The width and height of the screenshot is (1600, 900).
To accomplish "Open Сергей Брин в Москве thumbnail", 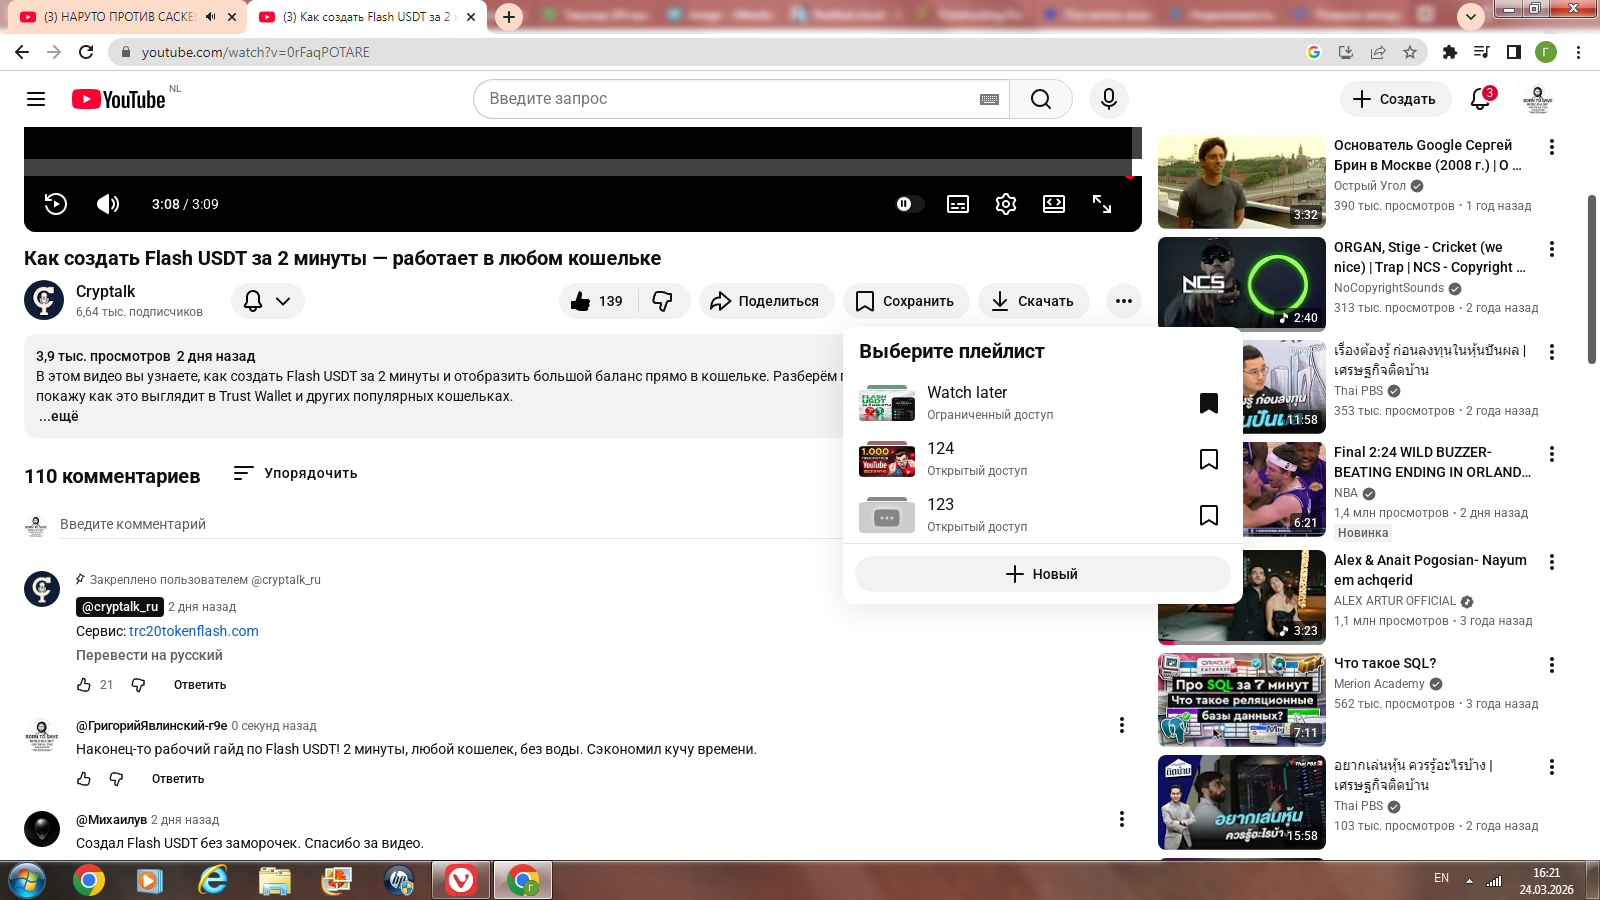I will (x=1242, y=182).
